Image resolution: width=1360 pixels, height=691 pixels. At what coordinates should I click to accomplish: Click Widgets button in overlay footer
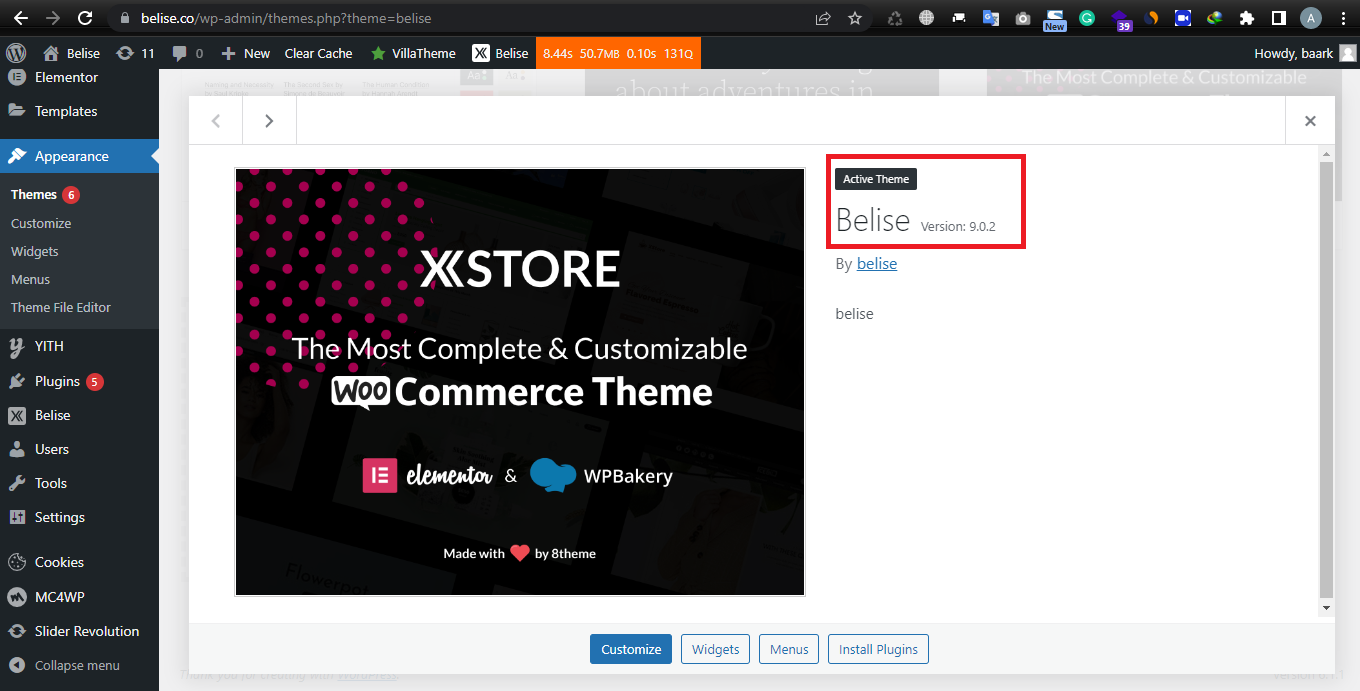[x=716, y=649]
